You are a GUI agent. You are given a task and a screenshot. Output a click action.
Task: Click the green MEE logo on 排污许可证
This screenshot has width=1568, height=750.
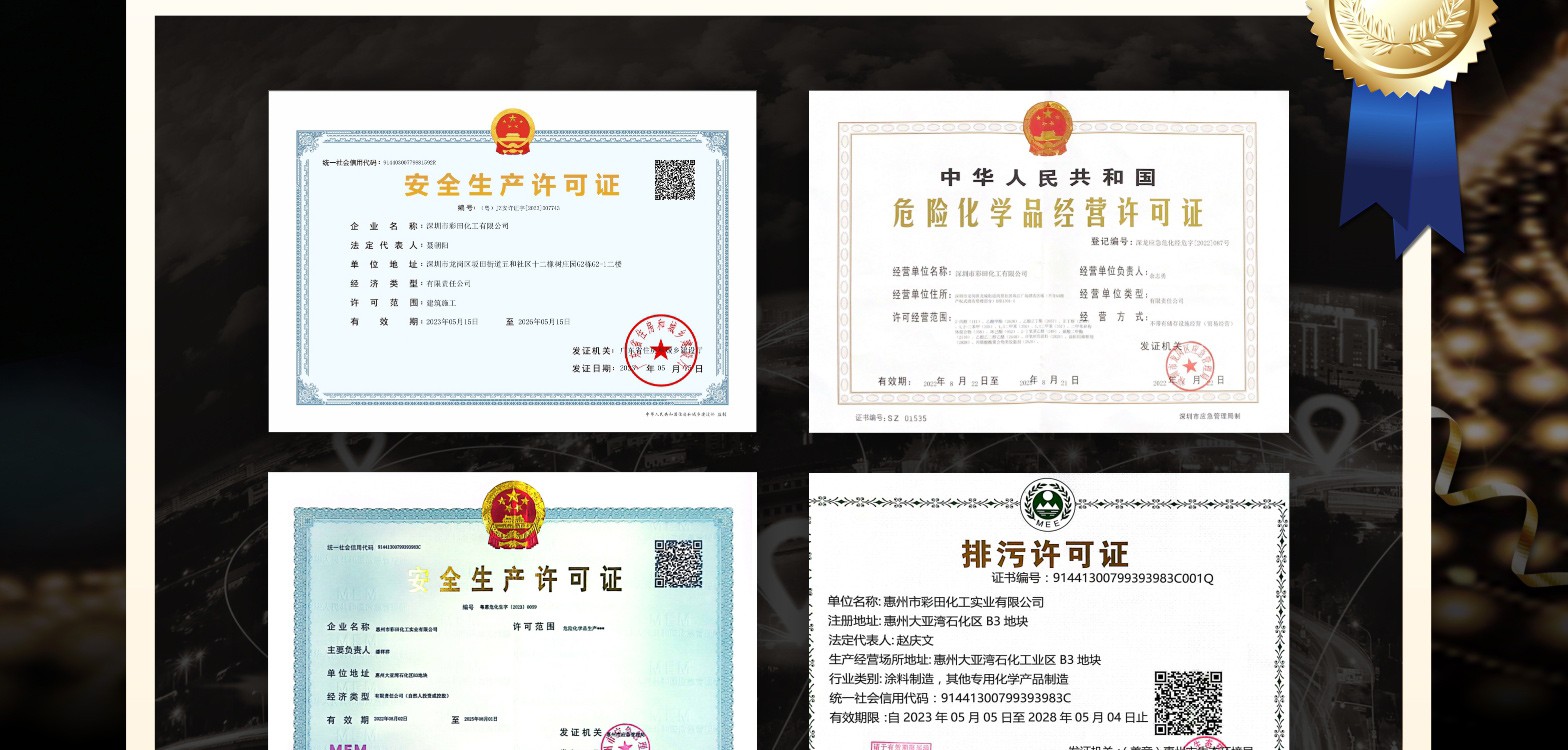pyautogui.click(x=1047, y=505)
